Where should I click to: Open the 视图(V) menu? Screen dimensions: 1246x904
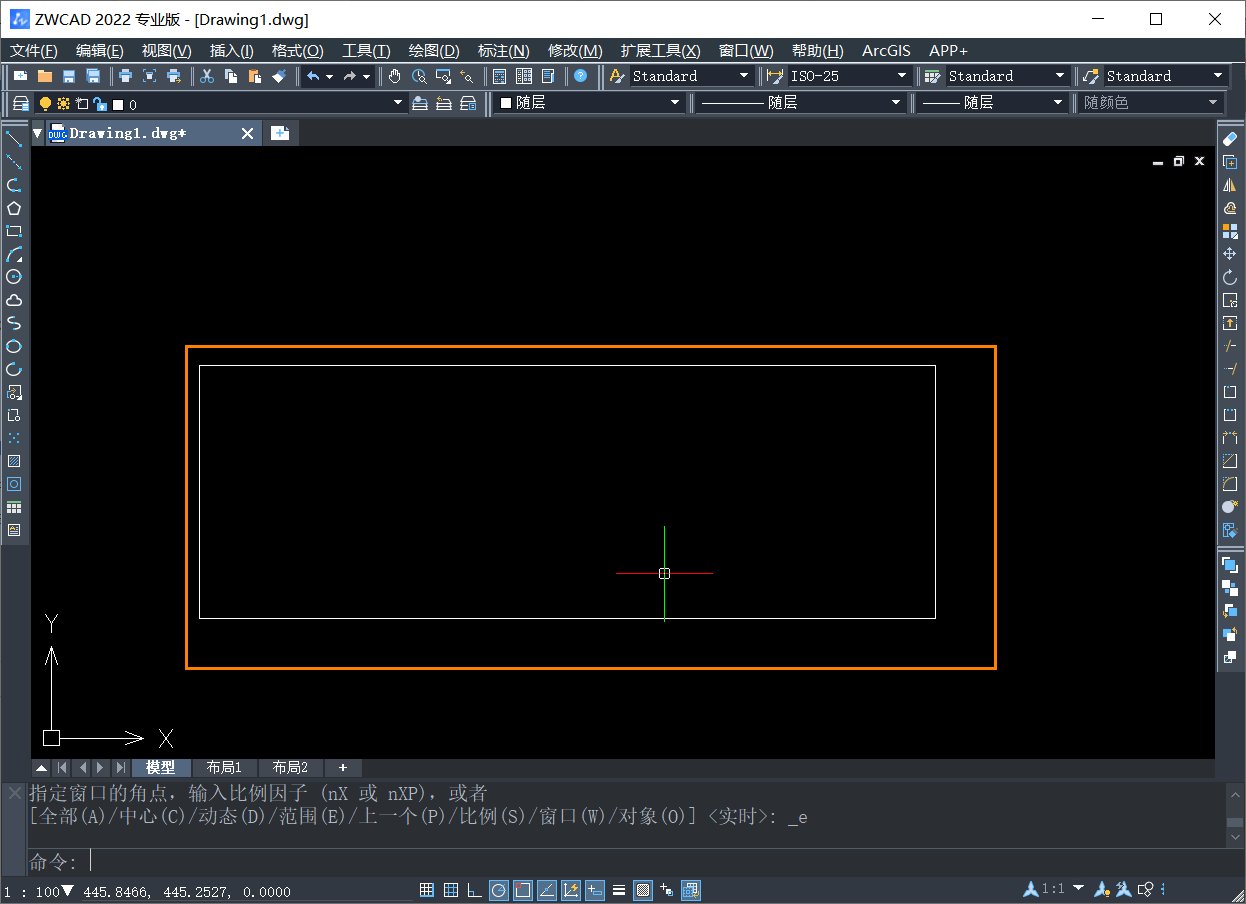coord(166,50)
